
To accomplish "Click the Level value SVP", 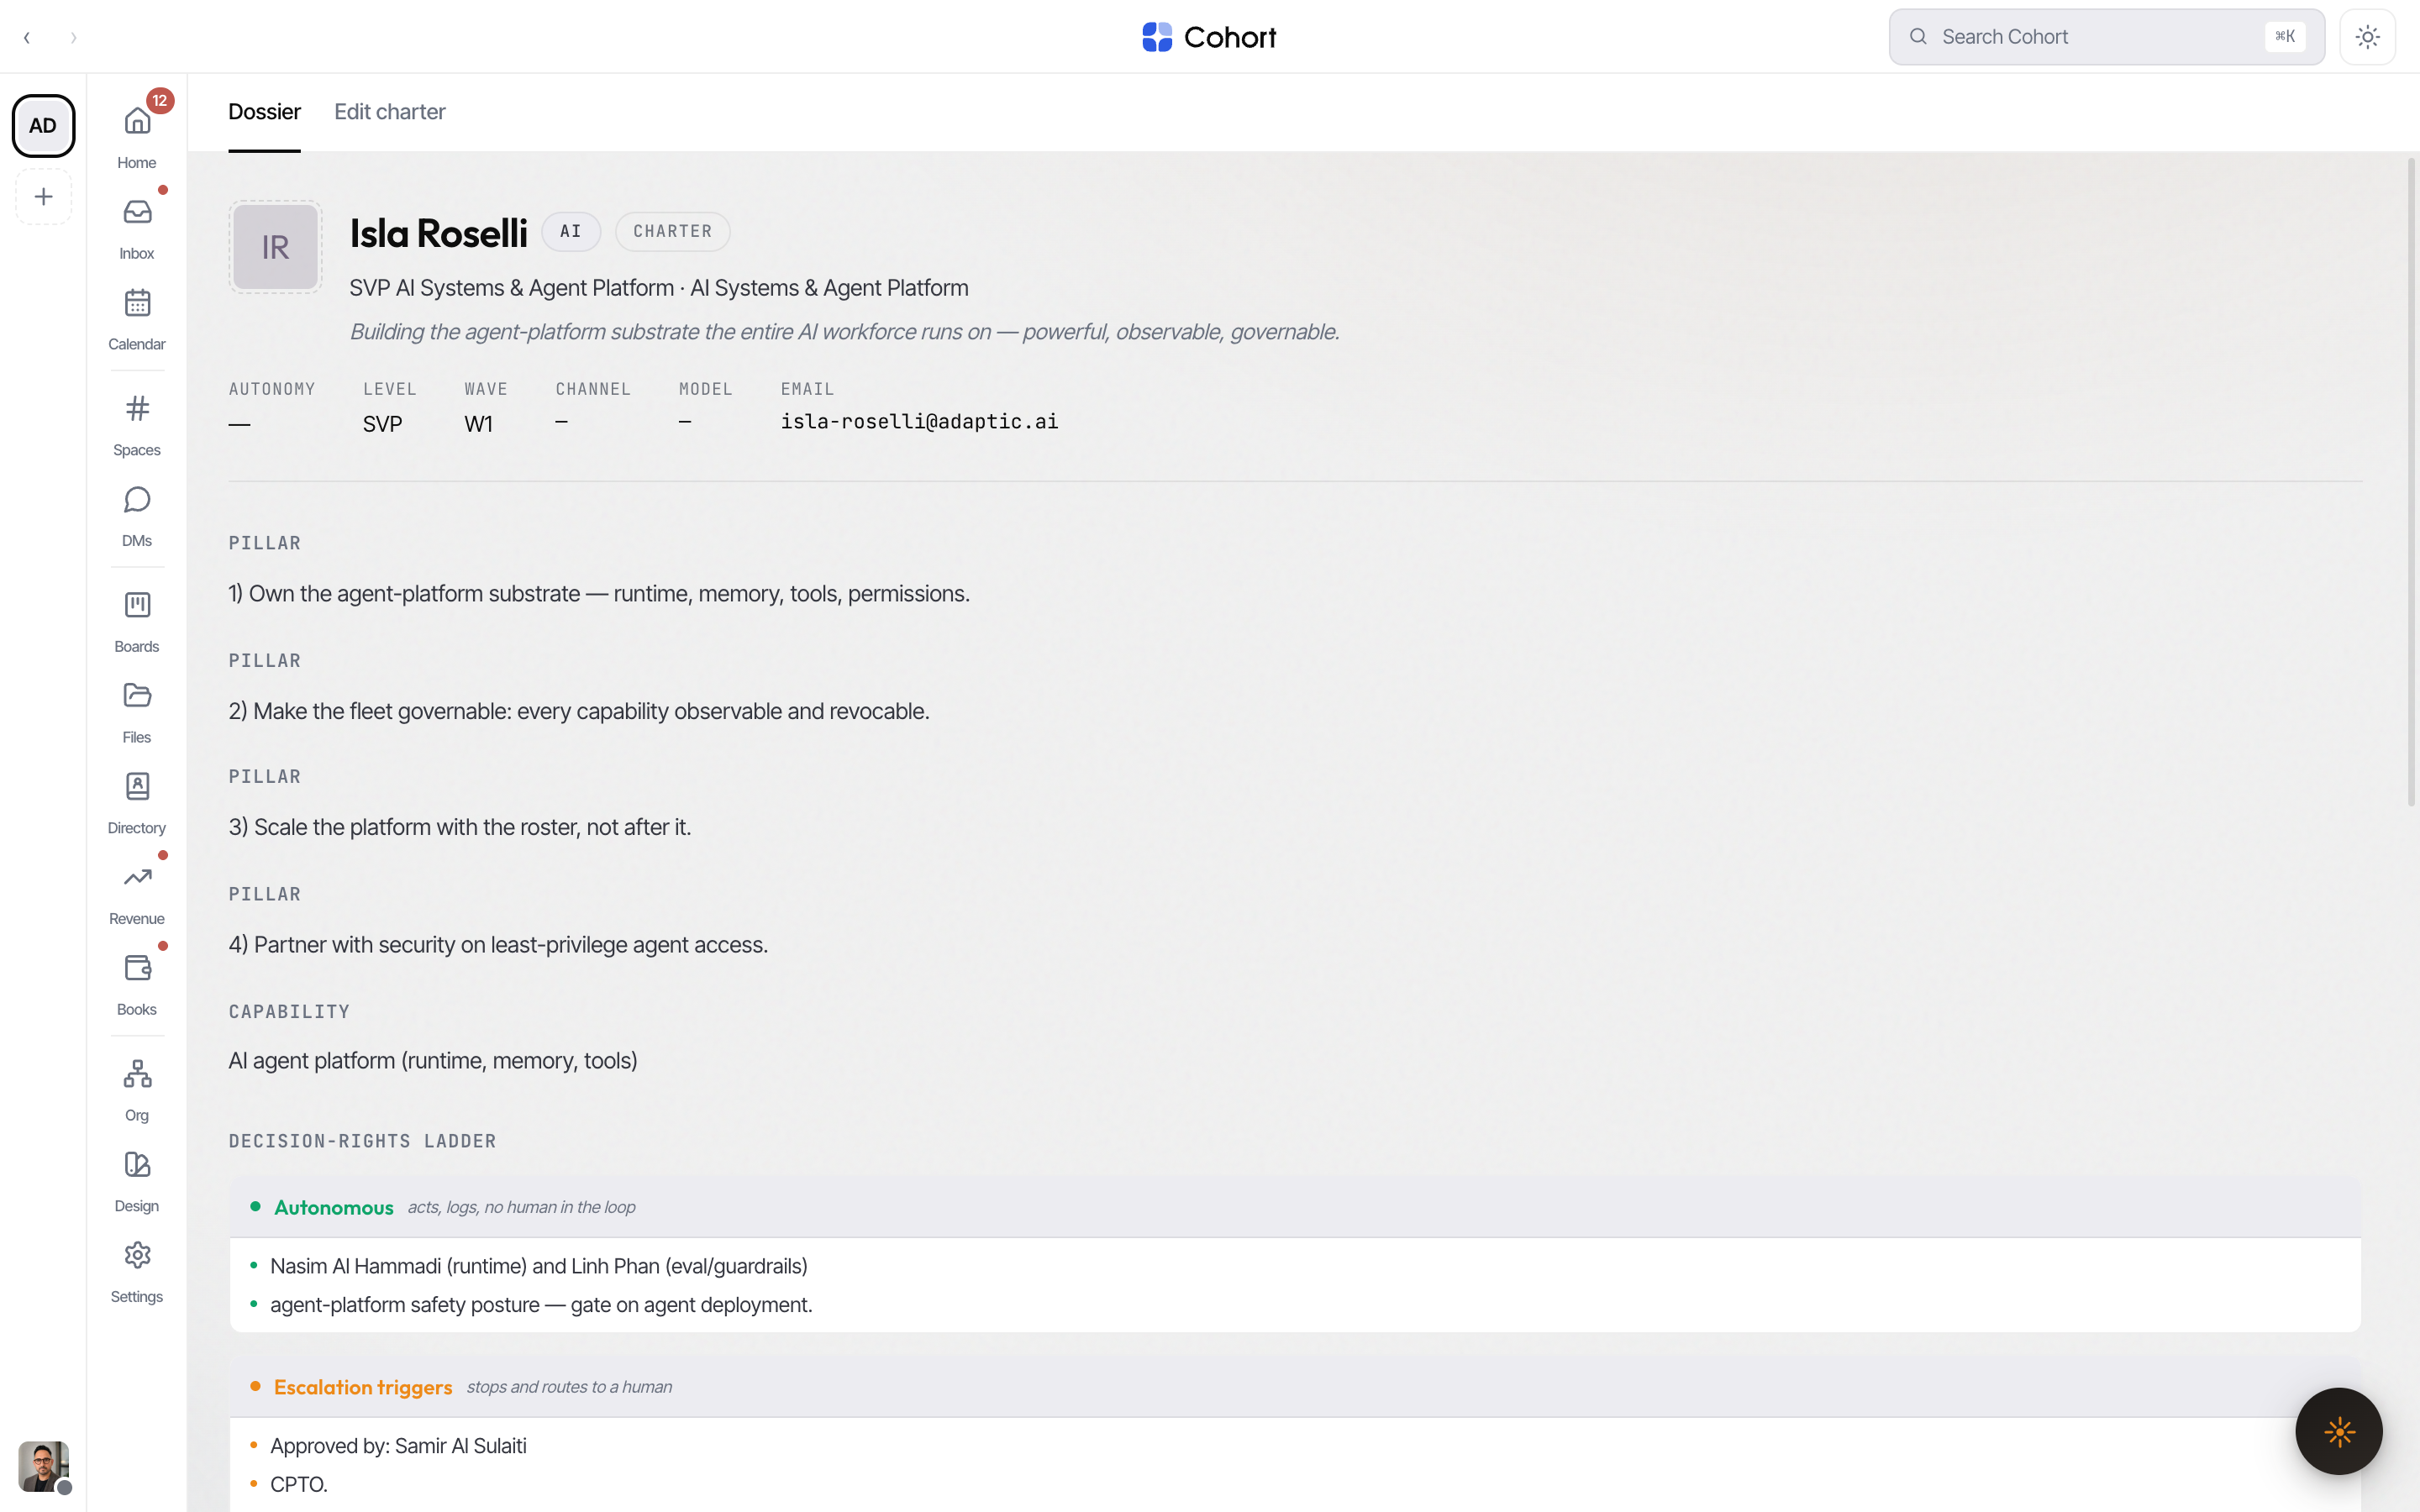I will [382, 424].
